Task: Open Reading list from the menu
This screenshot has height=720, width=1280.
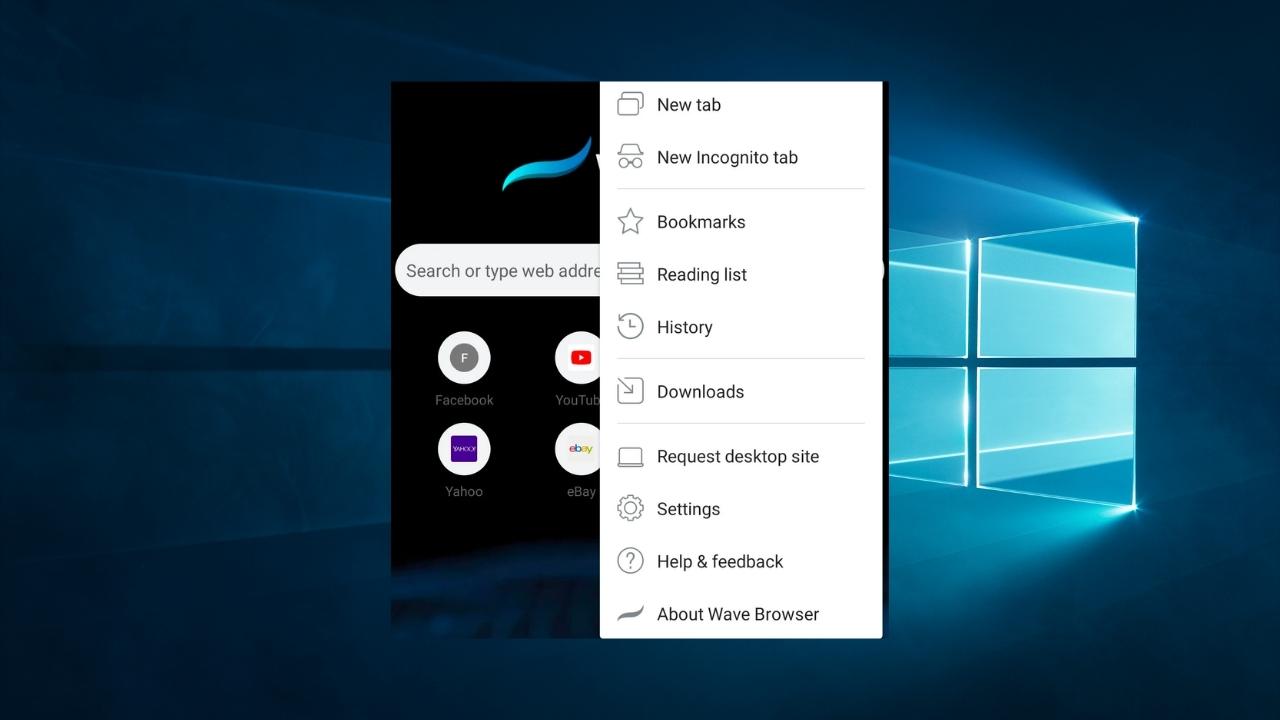Action: (x=741, y=274)
